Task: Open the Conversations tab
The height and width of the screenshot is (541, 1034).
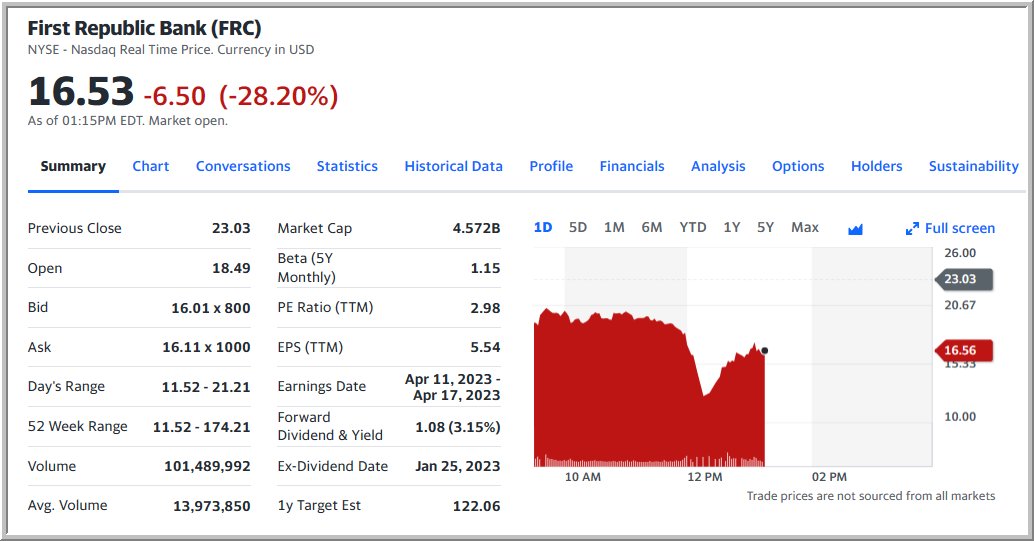Action: point(243,166)
